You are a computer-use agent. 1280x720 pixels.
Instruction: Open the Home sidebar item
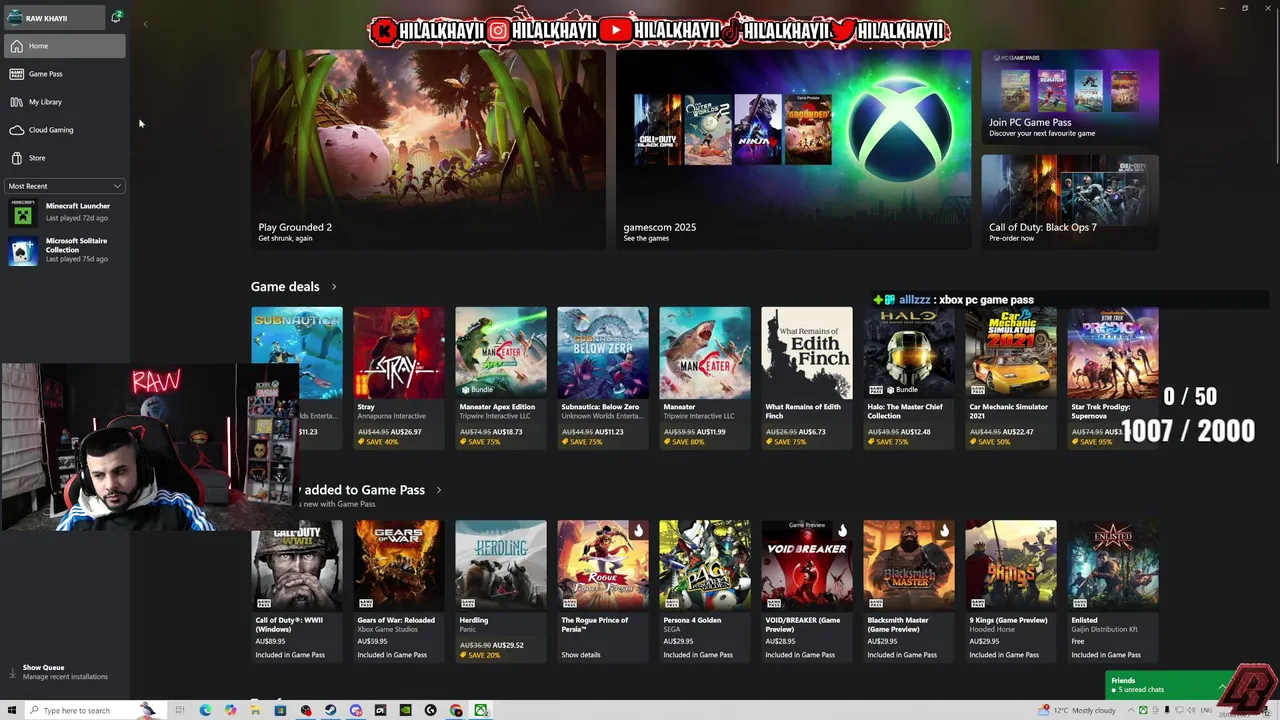64,46
